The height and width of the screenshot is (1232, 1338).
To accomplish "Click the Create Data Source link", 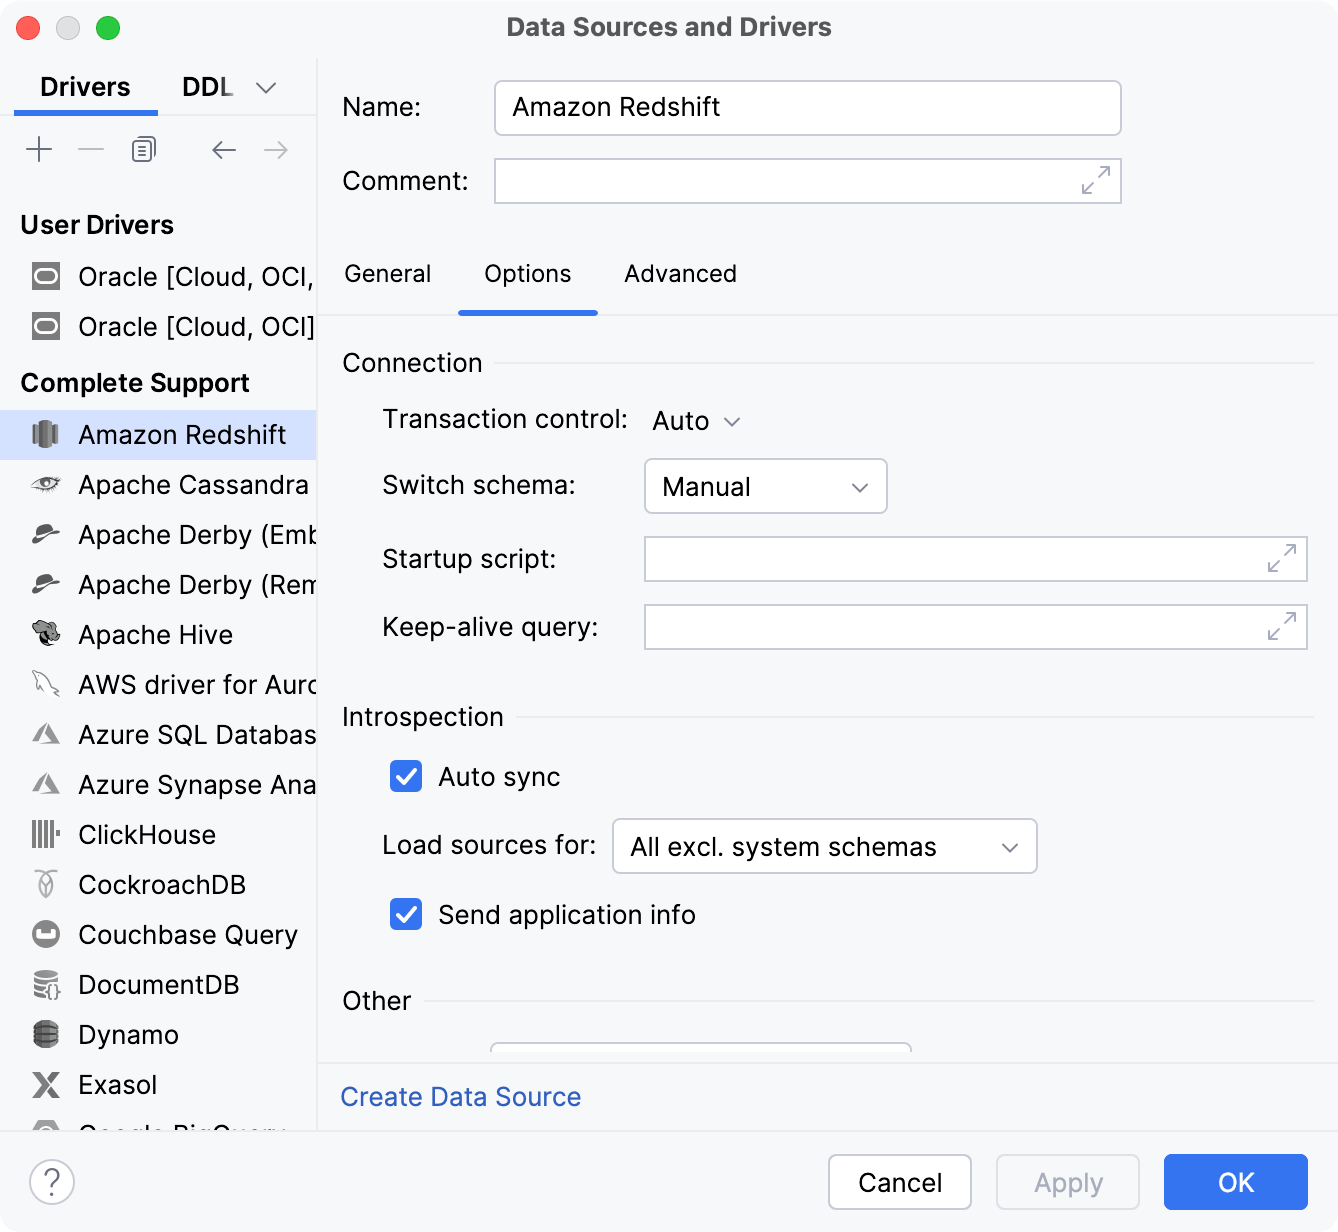I will click(x=460, y=1096).
